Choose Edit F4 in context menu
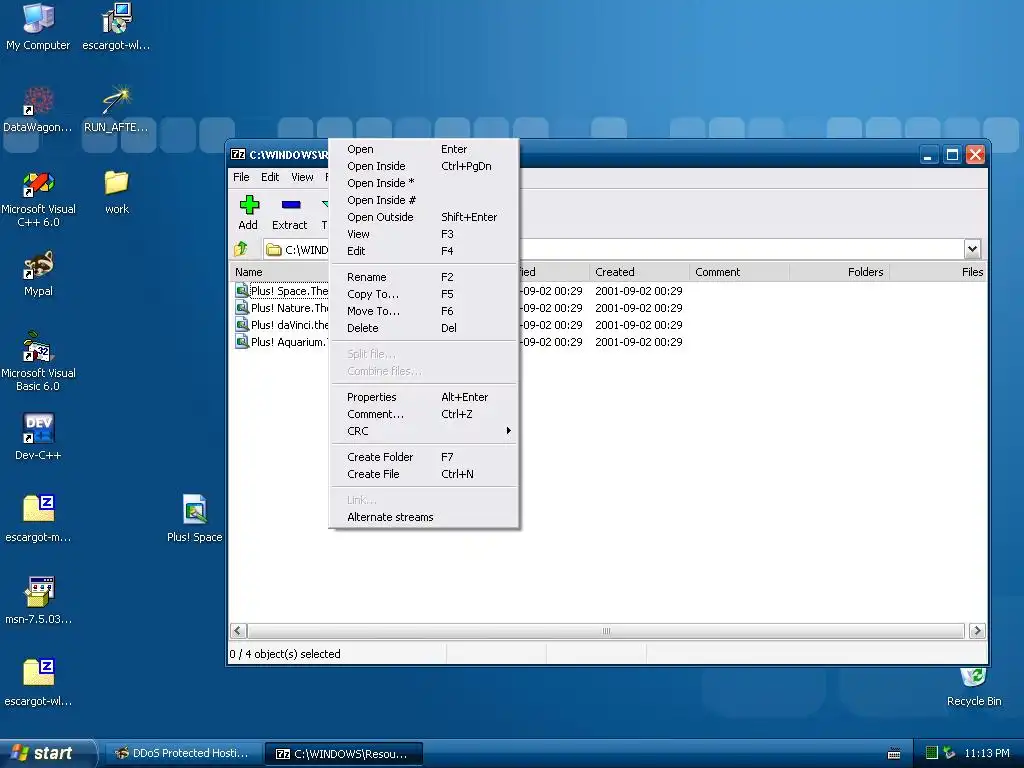 [424, 251]
